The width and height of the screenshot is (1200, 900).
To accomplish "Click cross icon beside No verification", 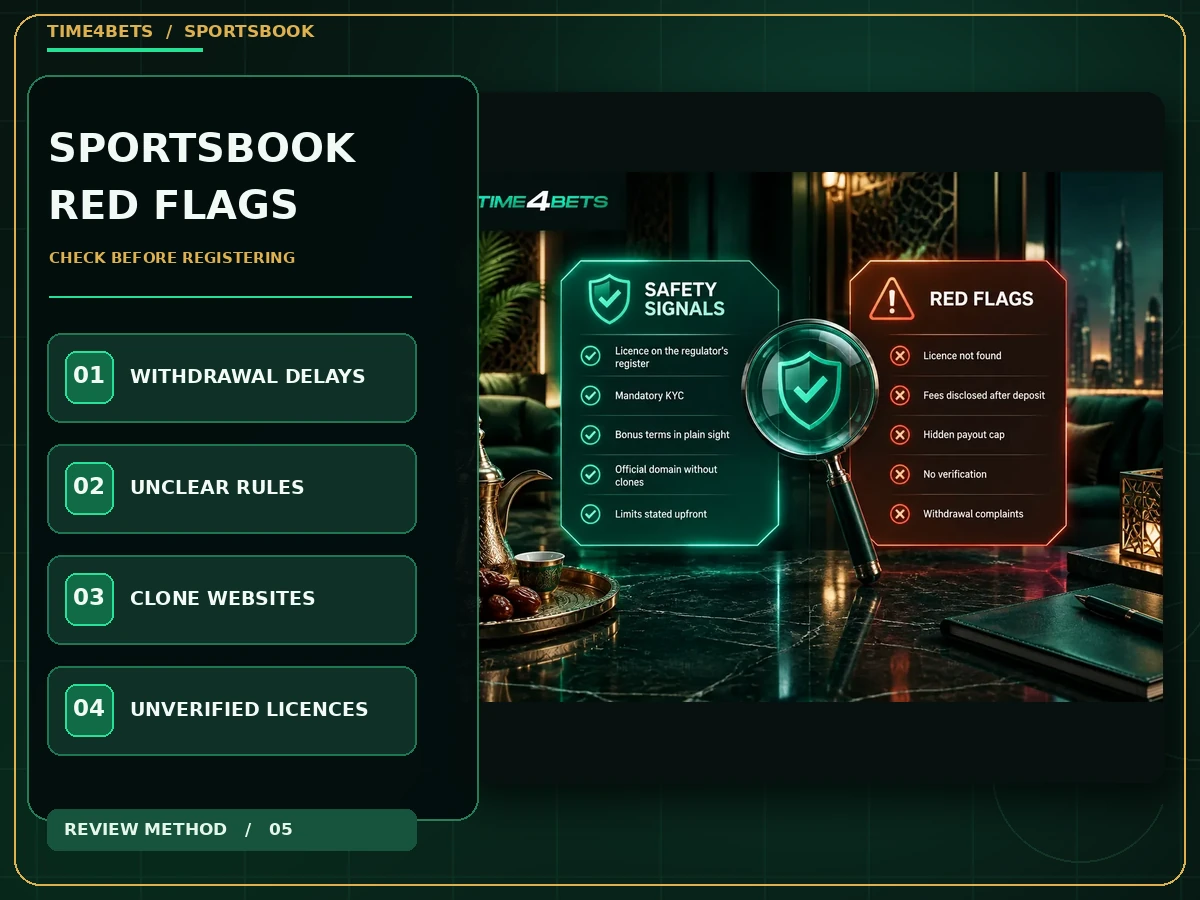I will coord(900,475).
